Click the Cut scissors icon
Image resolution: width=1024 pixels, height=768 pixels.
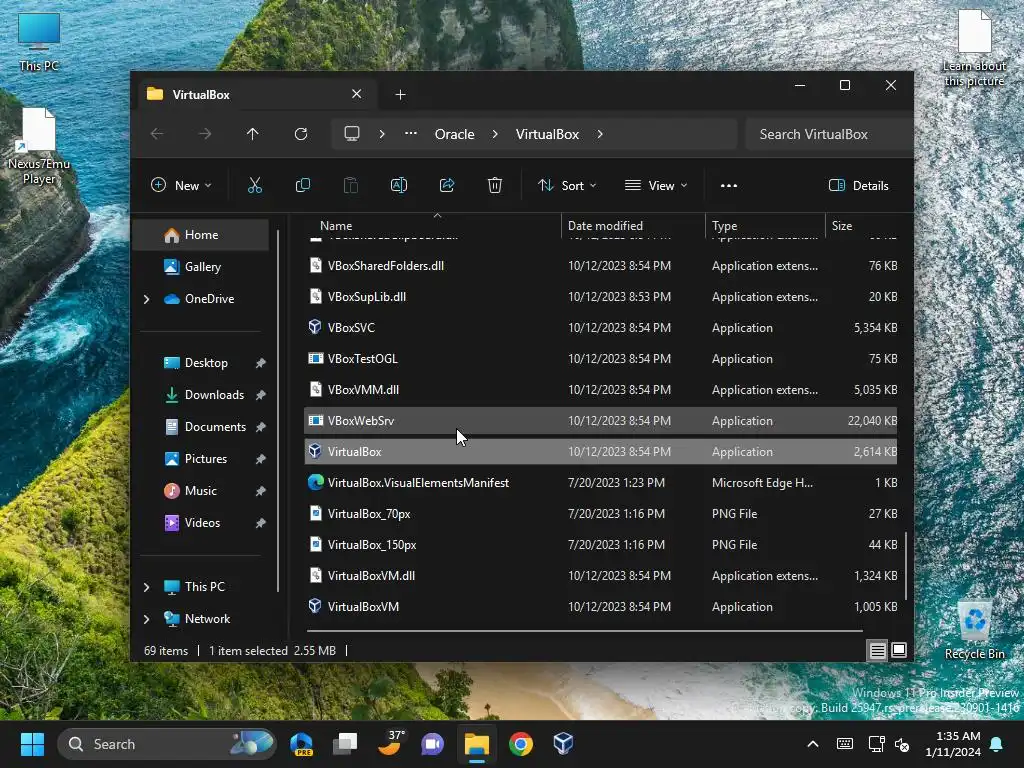tap(255, 185)
